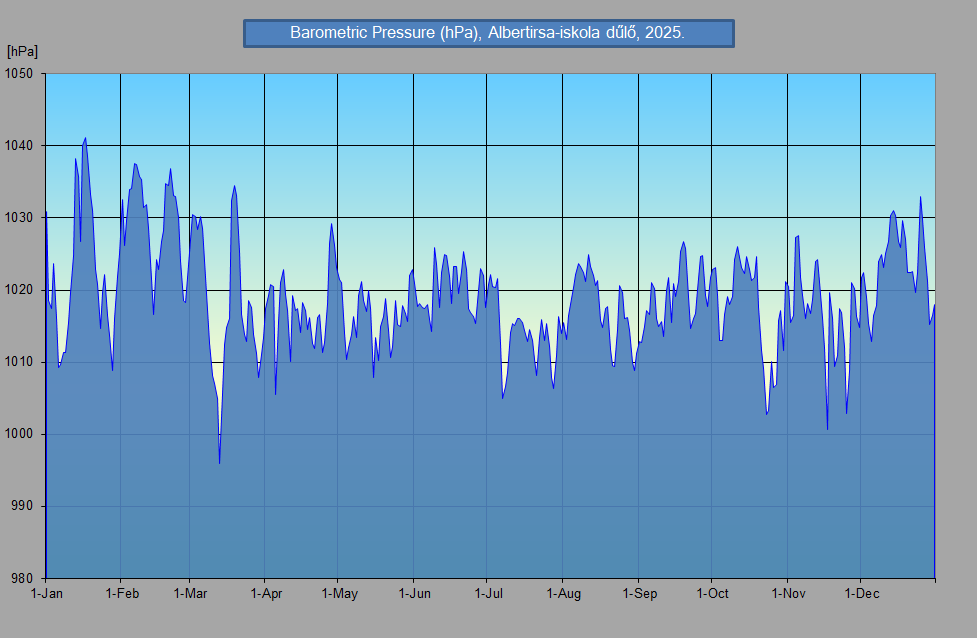977x638 pixels.
Task: Select the 980 pressure axis label
Action: pos(22,578)
